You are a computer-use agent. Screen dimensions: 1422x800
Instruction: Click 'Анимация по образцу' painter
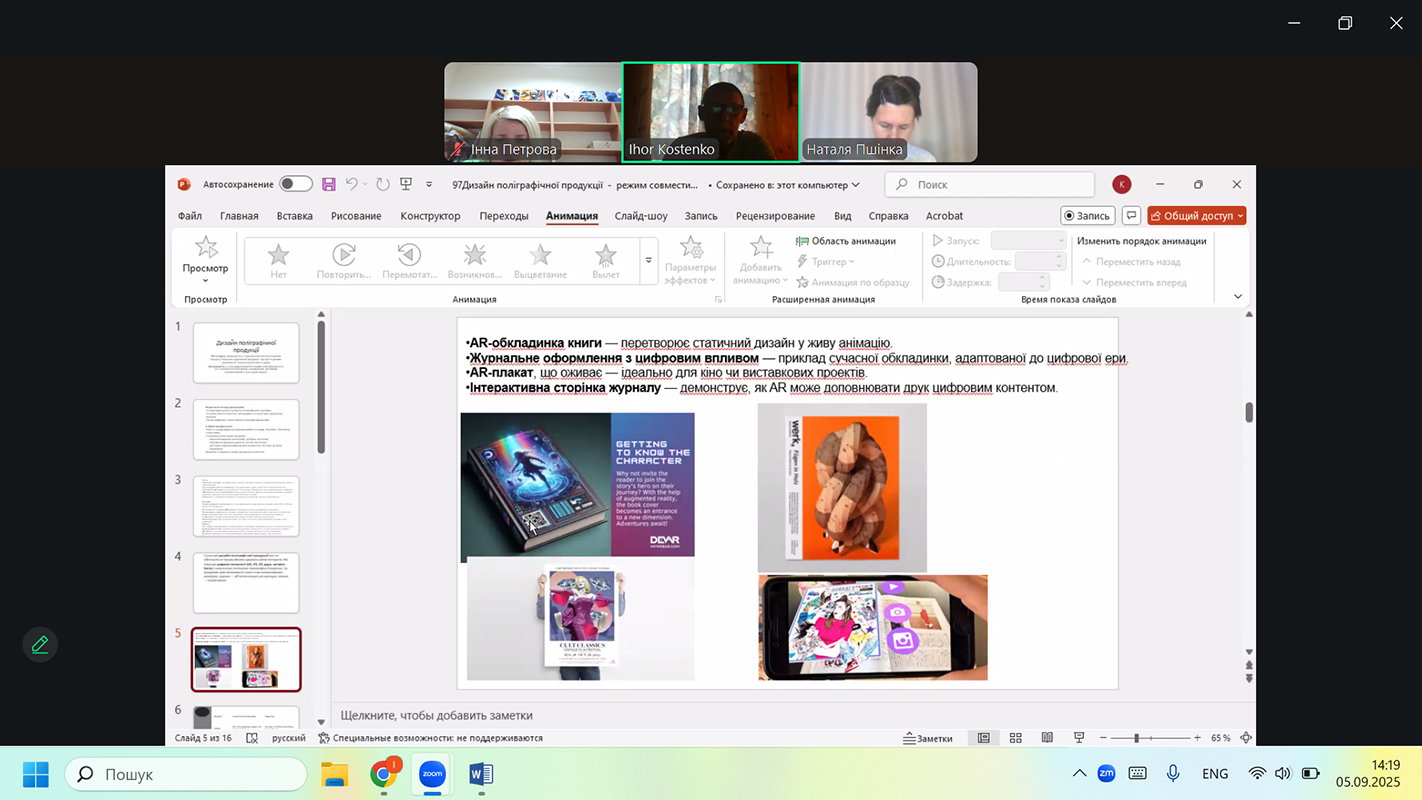(x=853, y=283)
